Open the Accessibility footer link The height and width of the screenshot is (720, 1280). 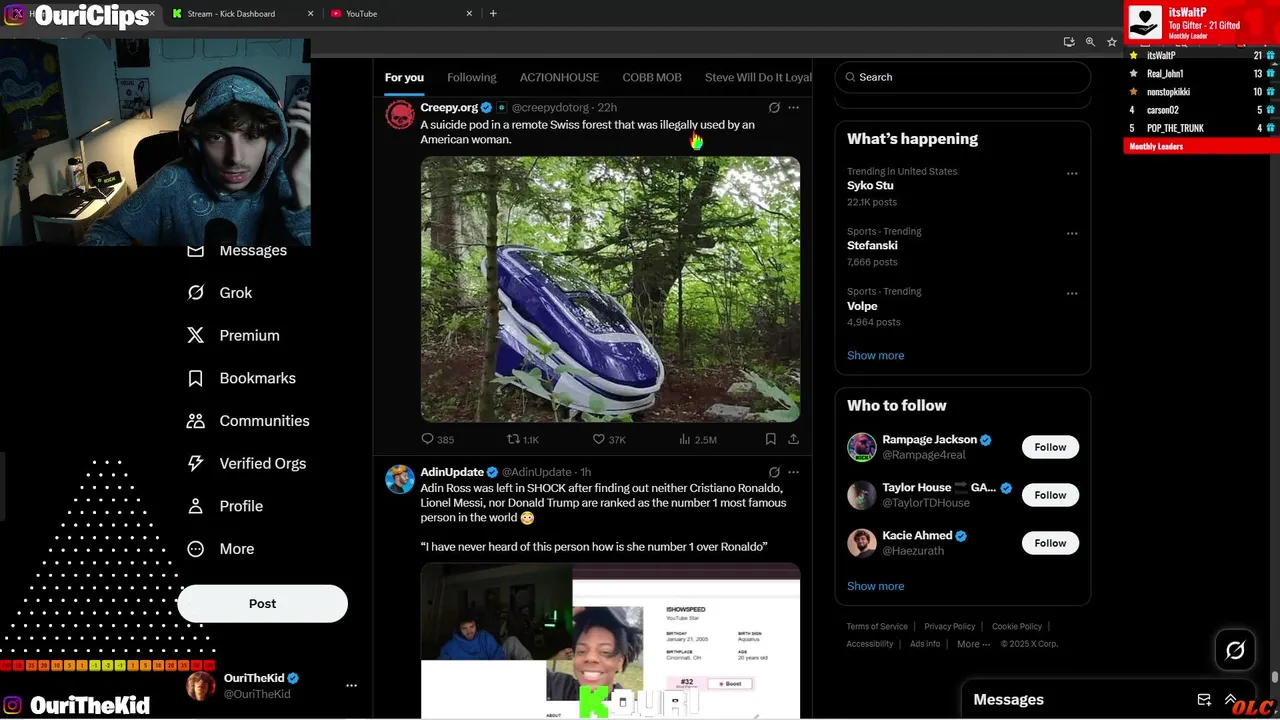[x=870, y=644]
